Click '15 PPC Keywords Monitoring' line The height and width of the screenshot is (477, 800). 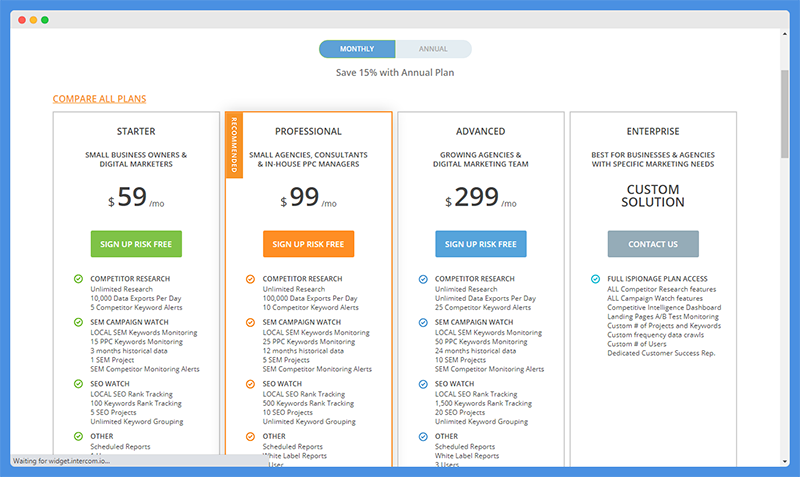point(136,342)
